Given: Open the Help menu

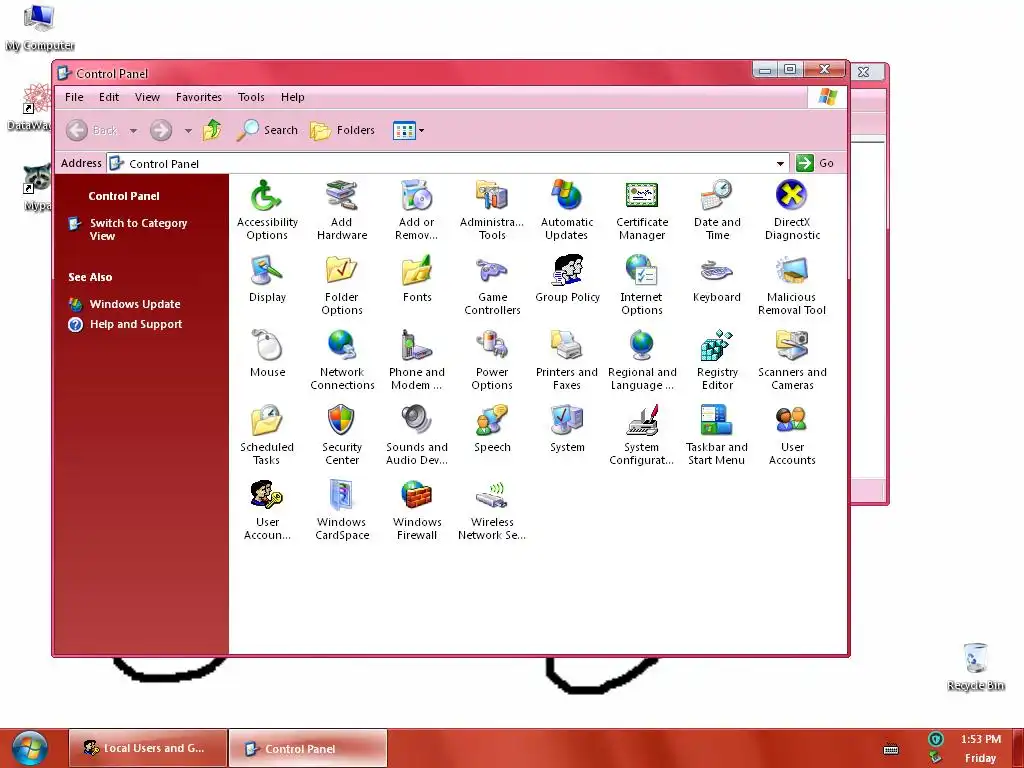Looking at the screenshot, I should (x=293, y=97).
